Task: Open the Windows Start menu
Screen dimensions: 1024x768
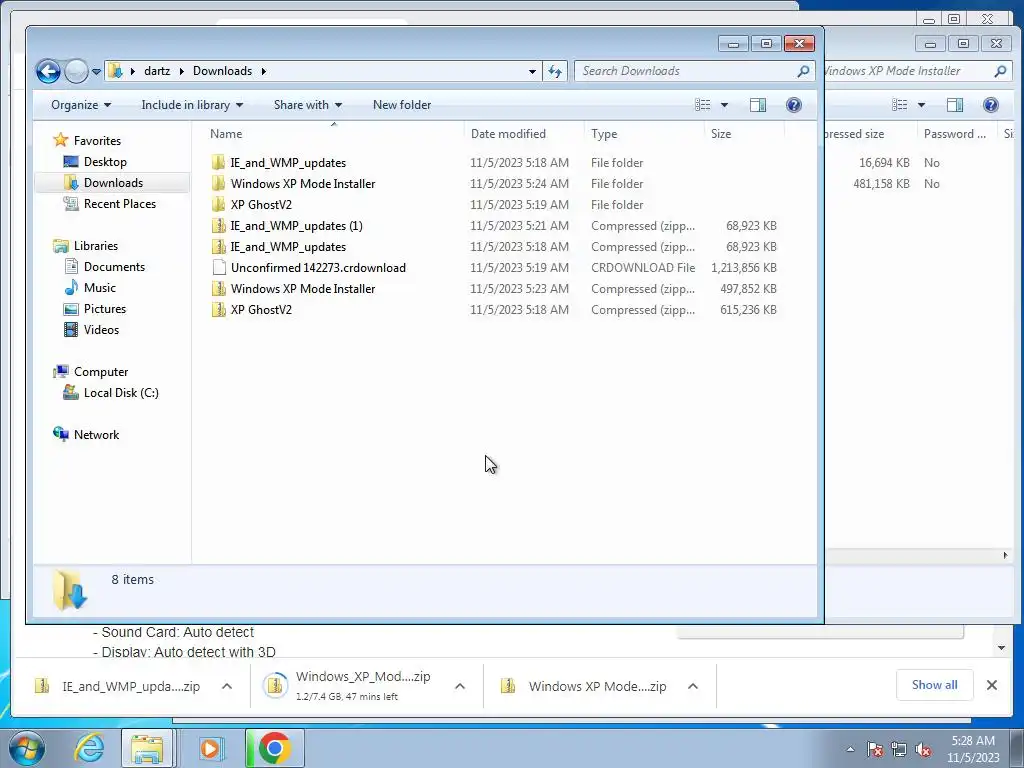Action: 25,748
